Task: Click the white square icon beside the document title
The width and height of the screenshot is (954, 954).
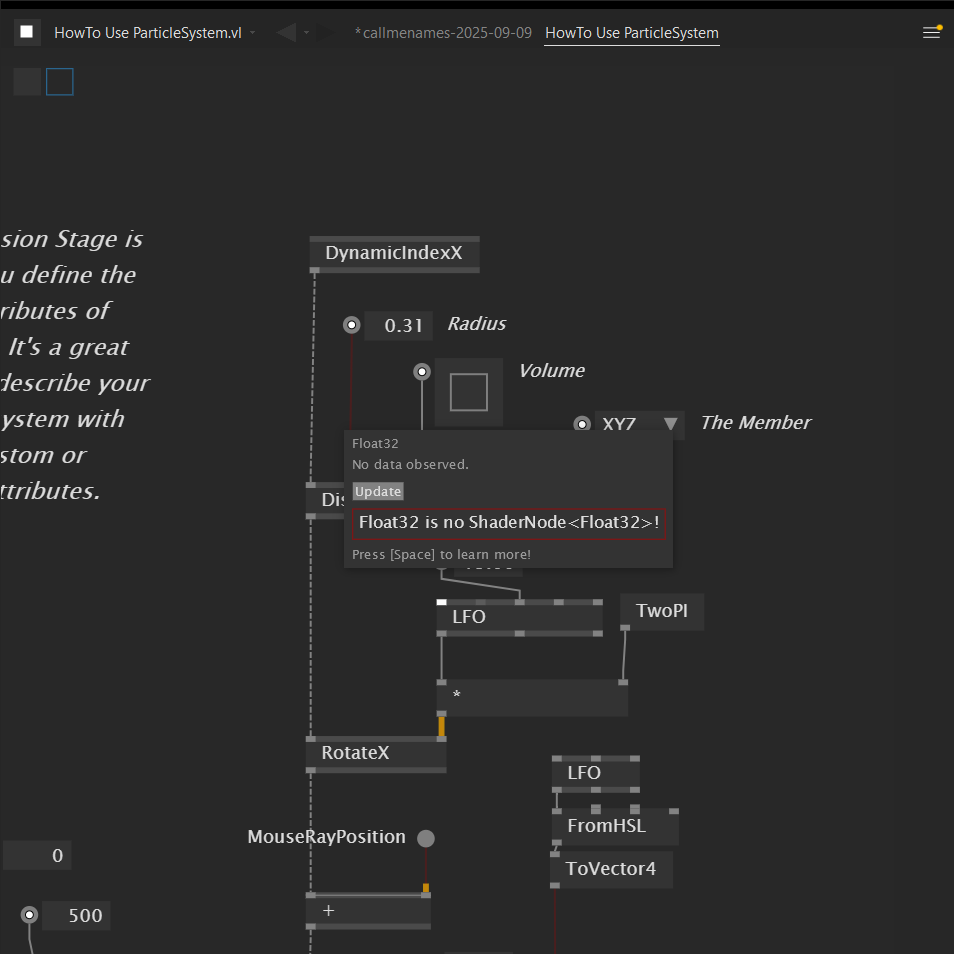Action: coord(27,32)
